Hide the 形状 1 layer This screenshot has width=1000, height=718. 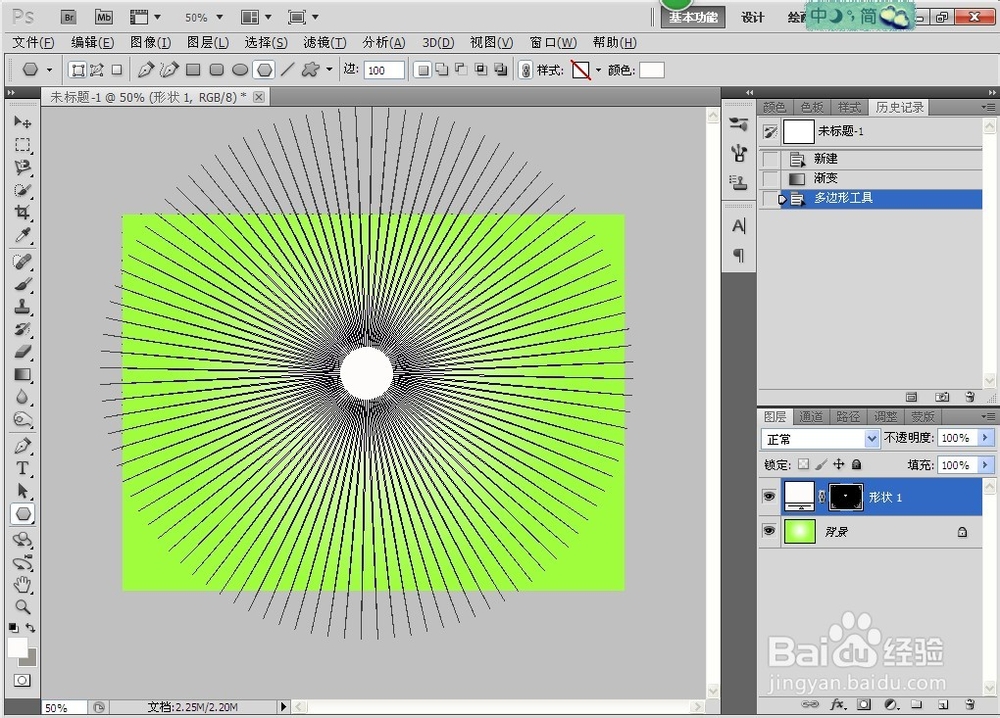[769, 496]
